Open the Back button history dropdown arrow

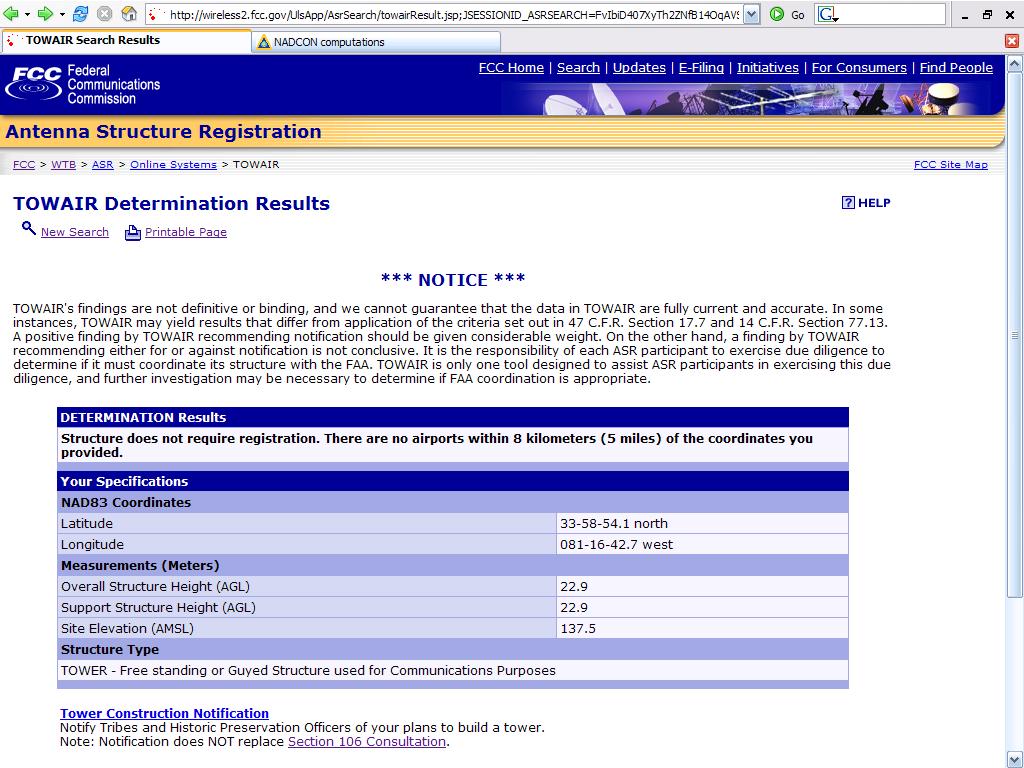[27, 14]
